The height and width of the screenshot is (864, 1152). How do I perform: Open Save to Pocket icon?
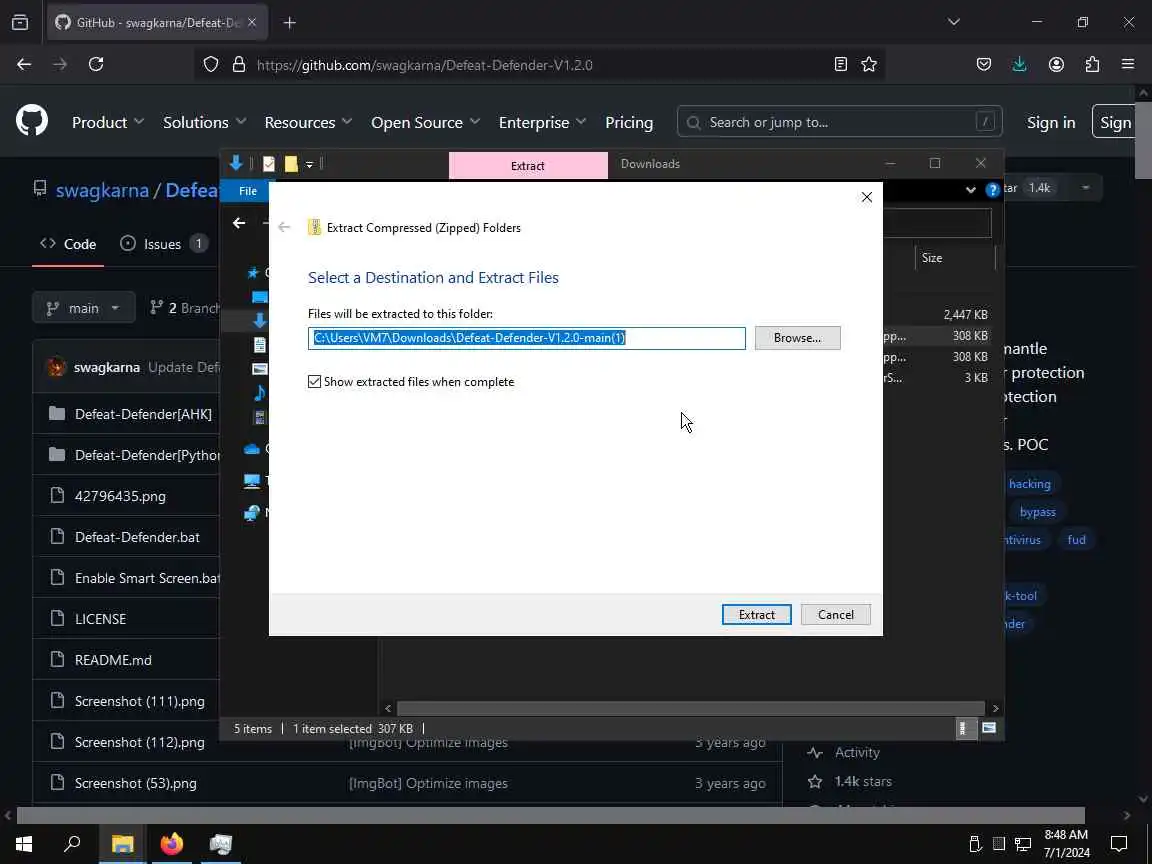(984, 65)
